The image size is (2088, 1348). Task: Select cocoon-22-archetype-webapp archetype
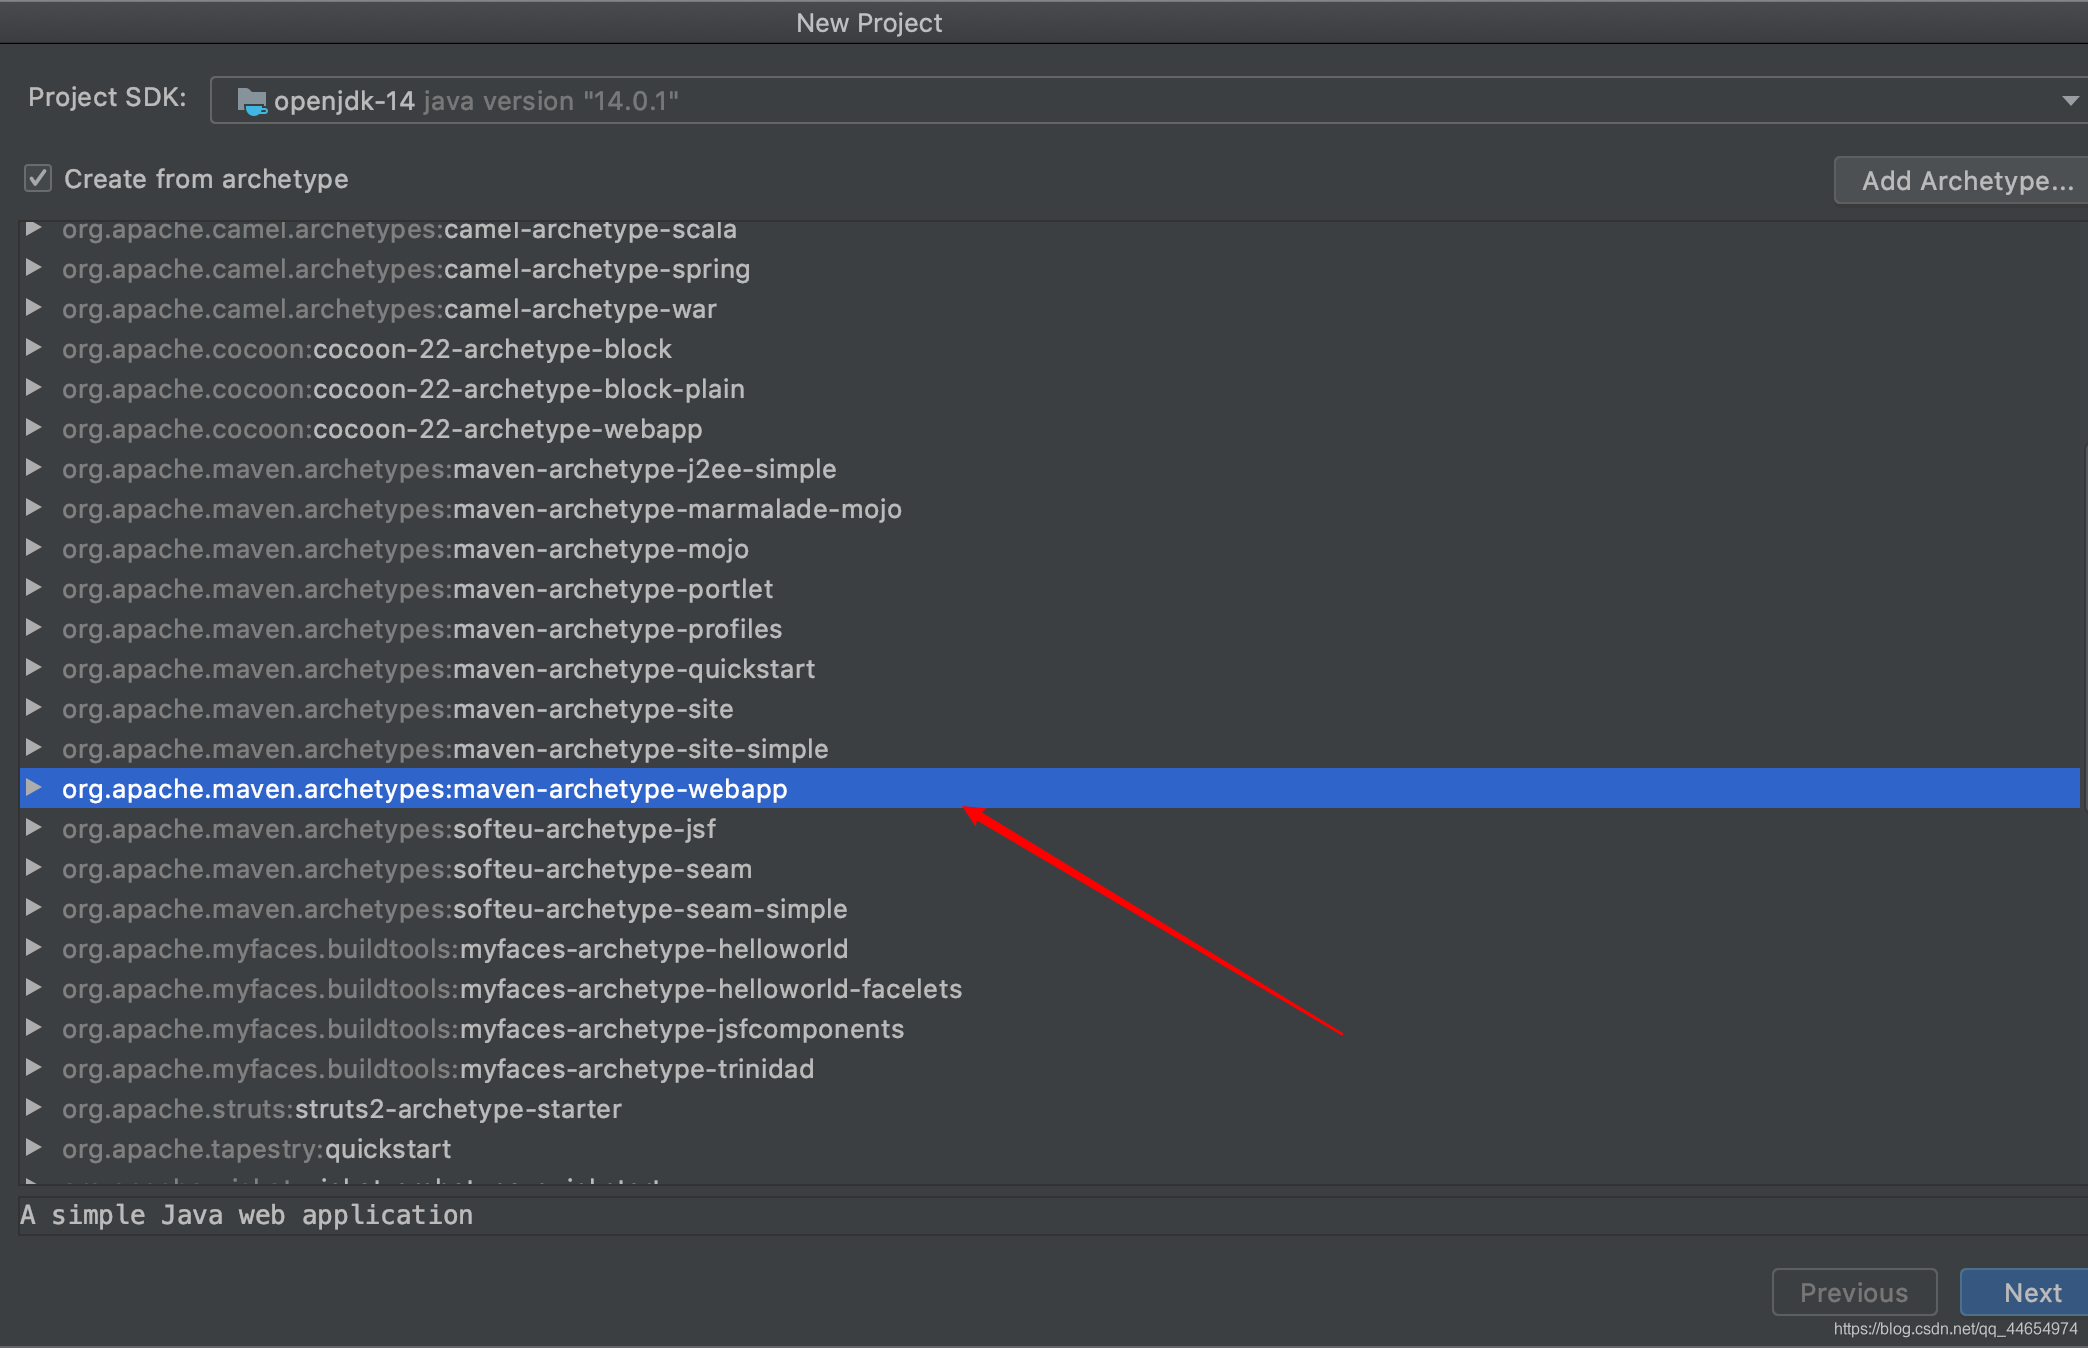click(x=382, y=429)
